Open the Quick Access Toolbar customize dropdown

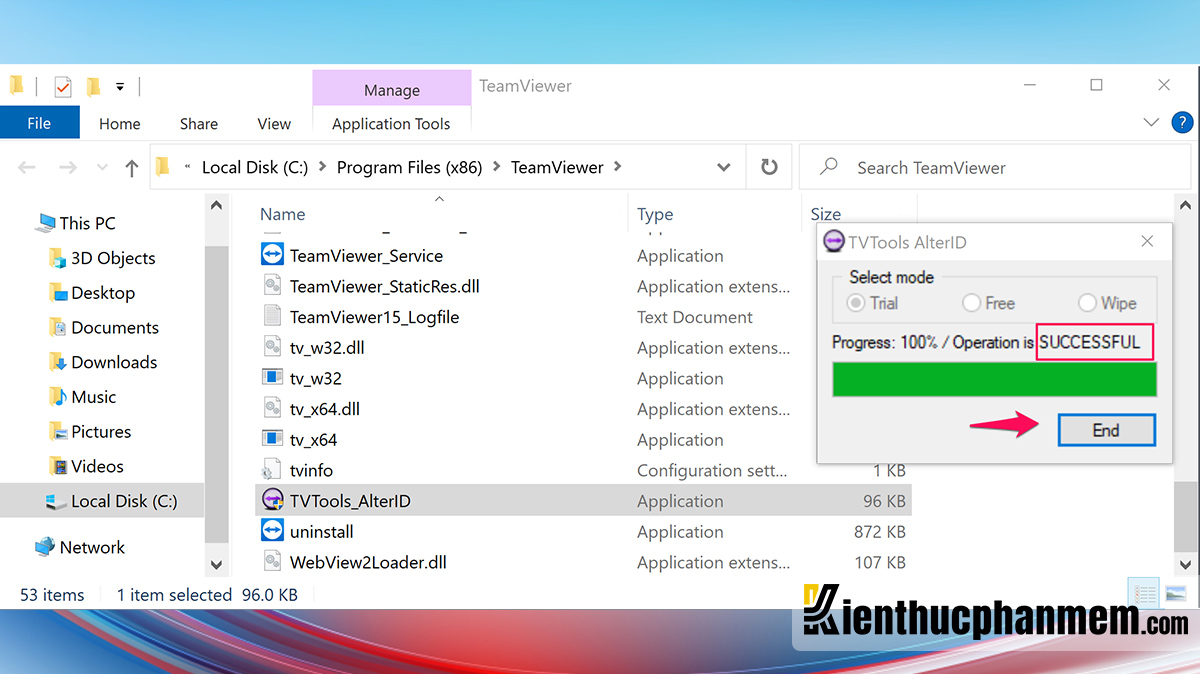[x=120, y=87]
